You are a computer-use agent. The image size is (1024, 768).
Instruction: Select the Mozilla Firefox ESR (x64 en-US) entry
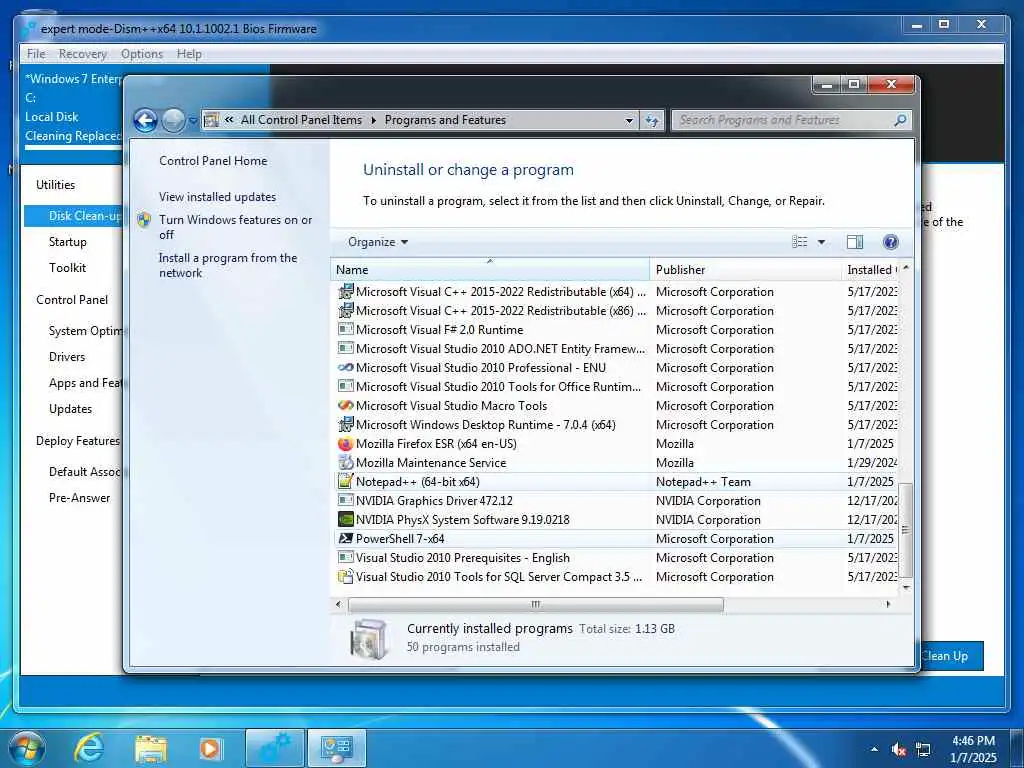pos(616,443)
